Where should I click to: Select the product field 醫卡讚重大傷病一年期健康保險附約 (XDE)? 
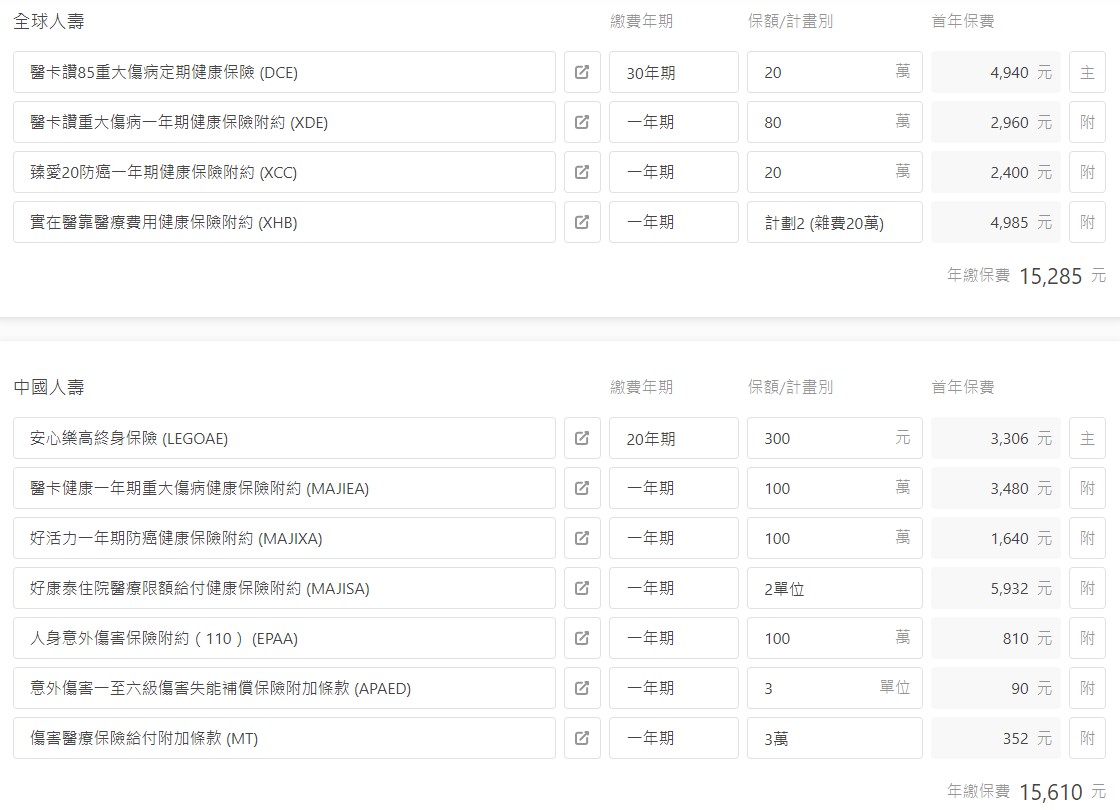284,122
